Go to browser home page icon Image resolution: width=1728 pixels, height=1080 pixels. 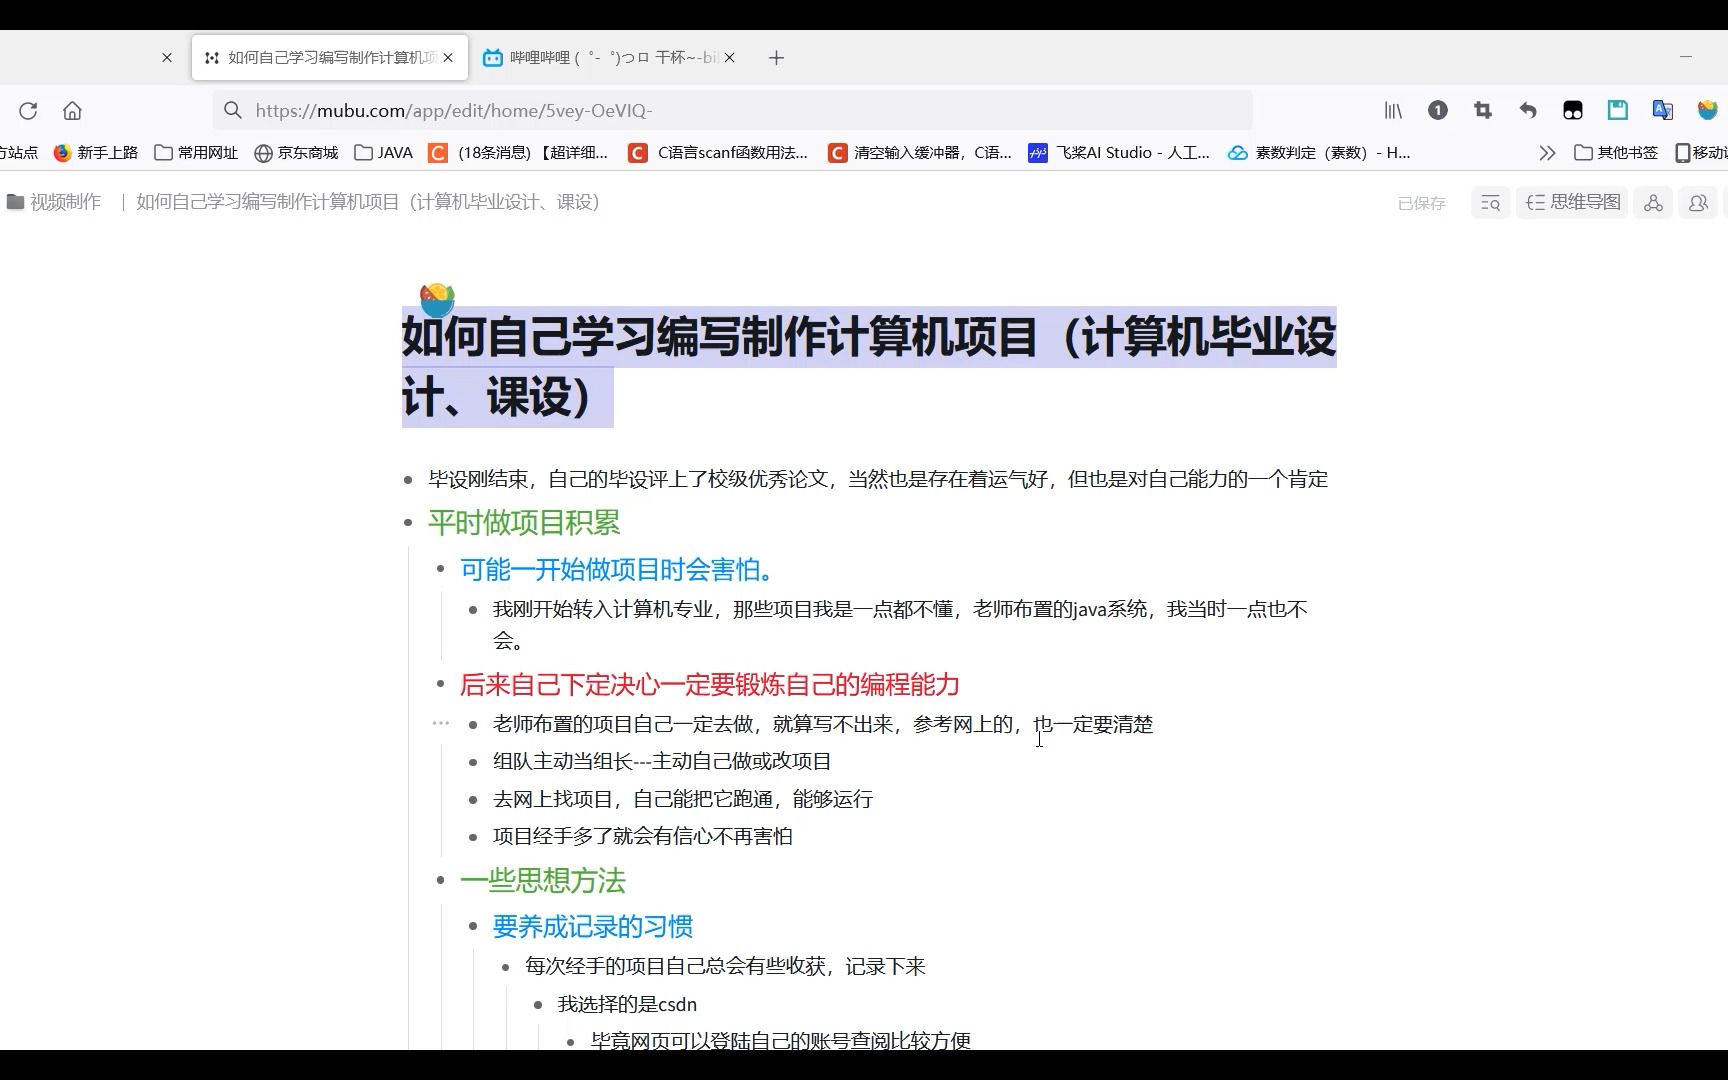click(72, 111)
